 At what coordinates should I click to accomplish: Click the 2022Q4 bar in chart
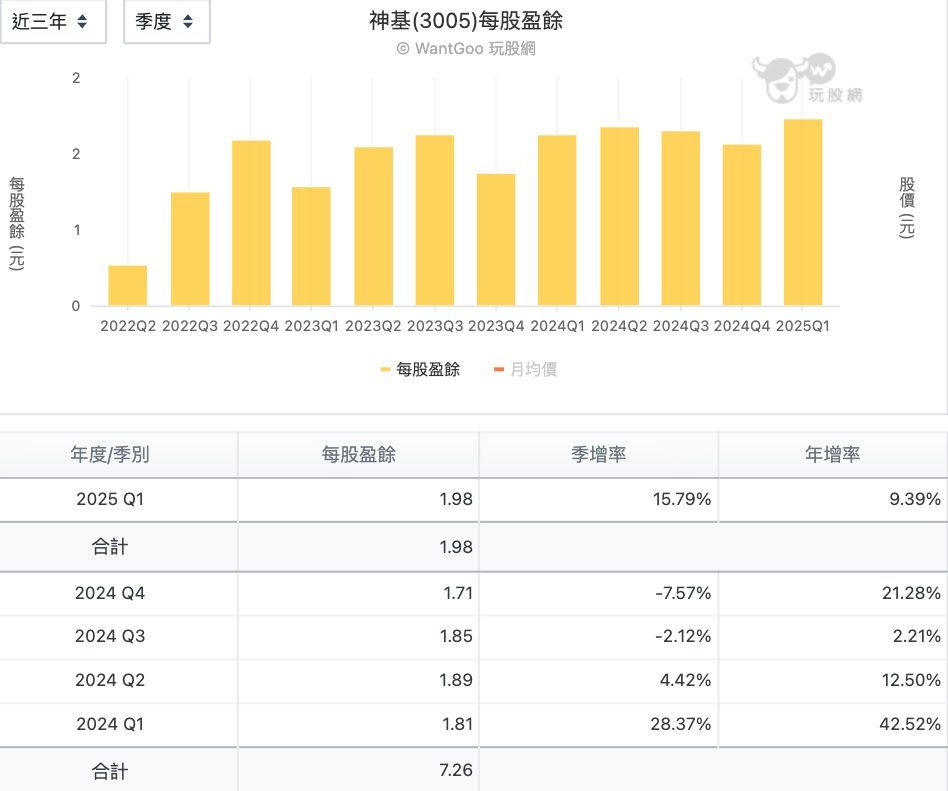point(251,223)
